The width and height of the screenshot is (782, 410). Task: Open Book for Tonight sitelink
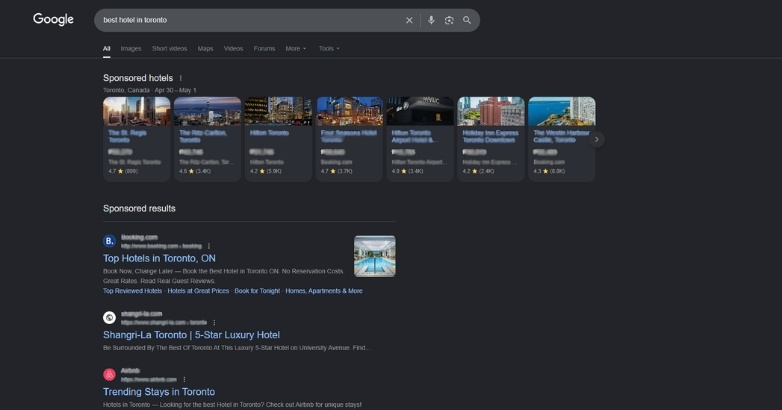pos(257,291)
